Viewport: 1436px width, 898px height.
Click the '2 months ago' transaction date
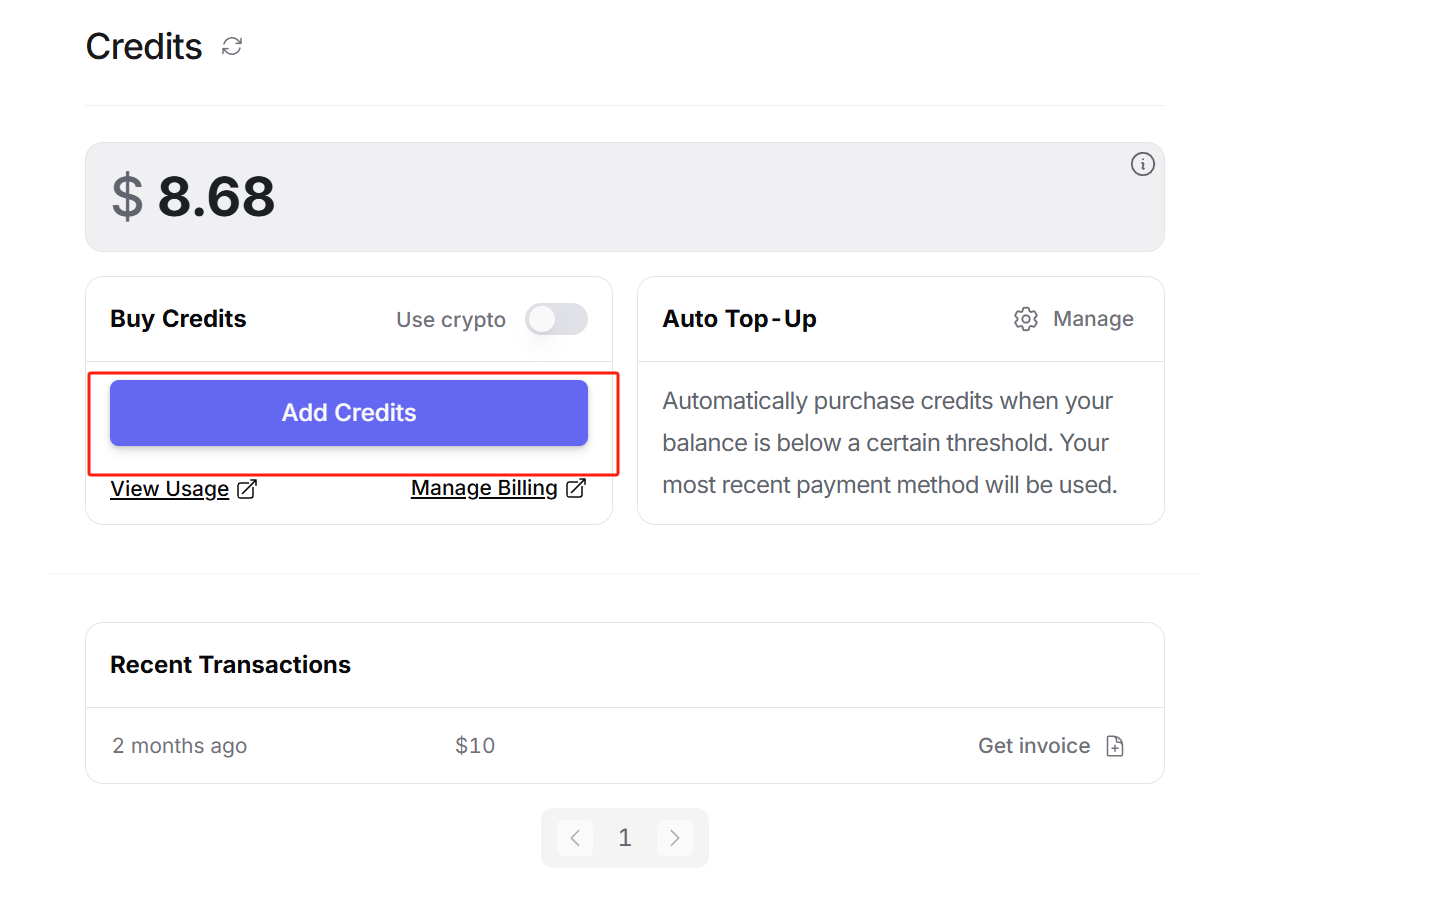pyautogui.click(x=180, y=746)
